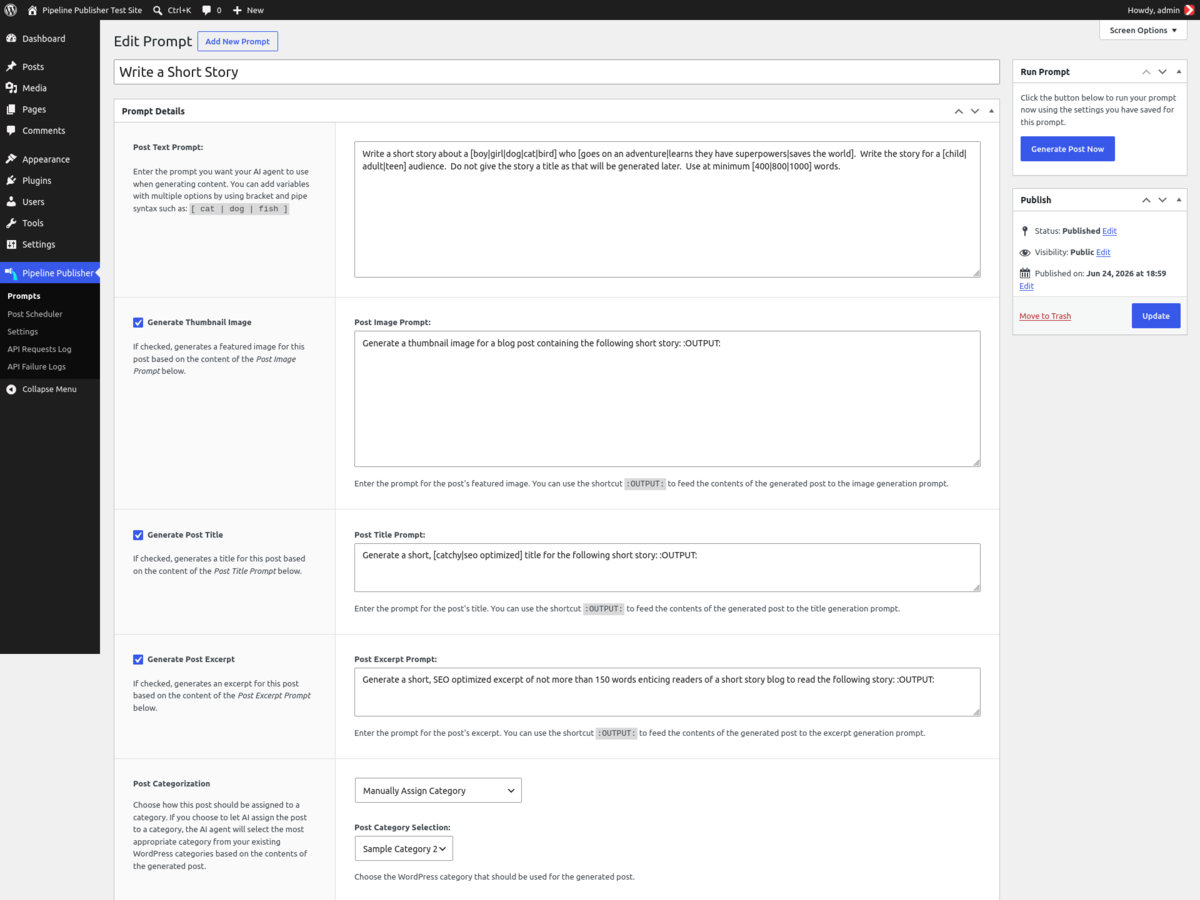Click the admin avatar icon beside Howdy
The width and height of the screenshot is (1200, 900).
pos(1189,10)
